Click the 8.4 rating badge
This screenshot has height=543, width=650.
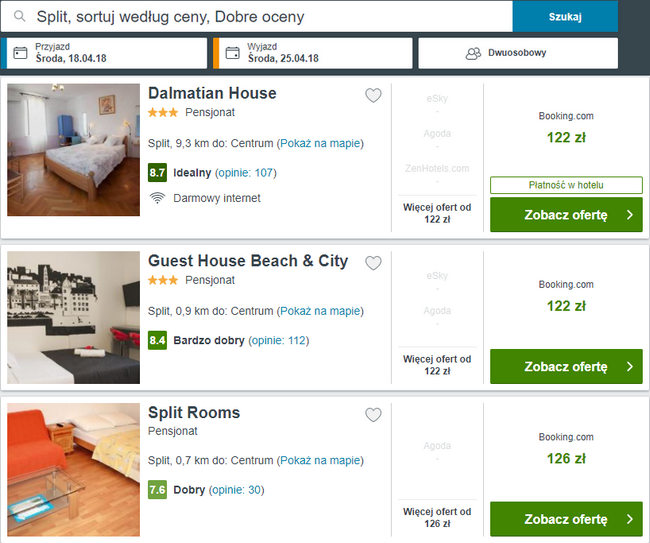[x=157, y=341]
